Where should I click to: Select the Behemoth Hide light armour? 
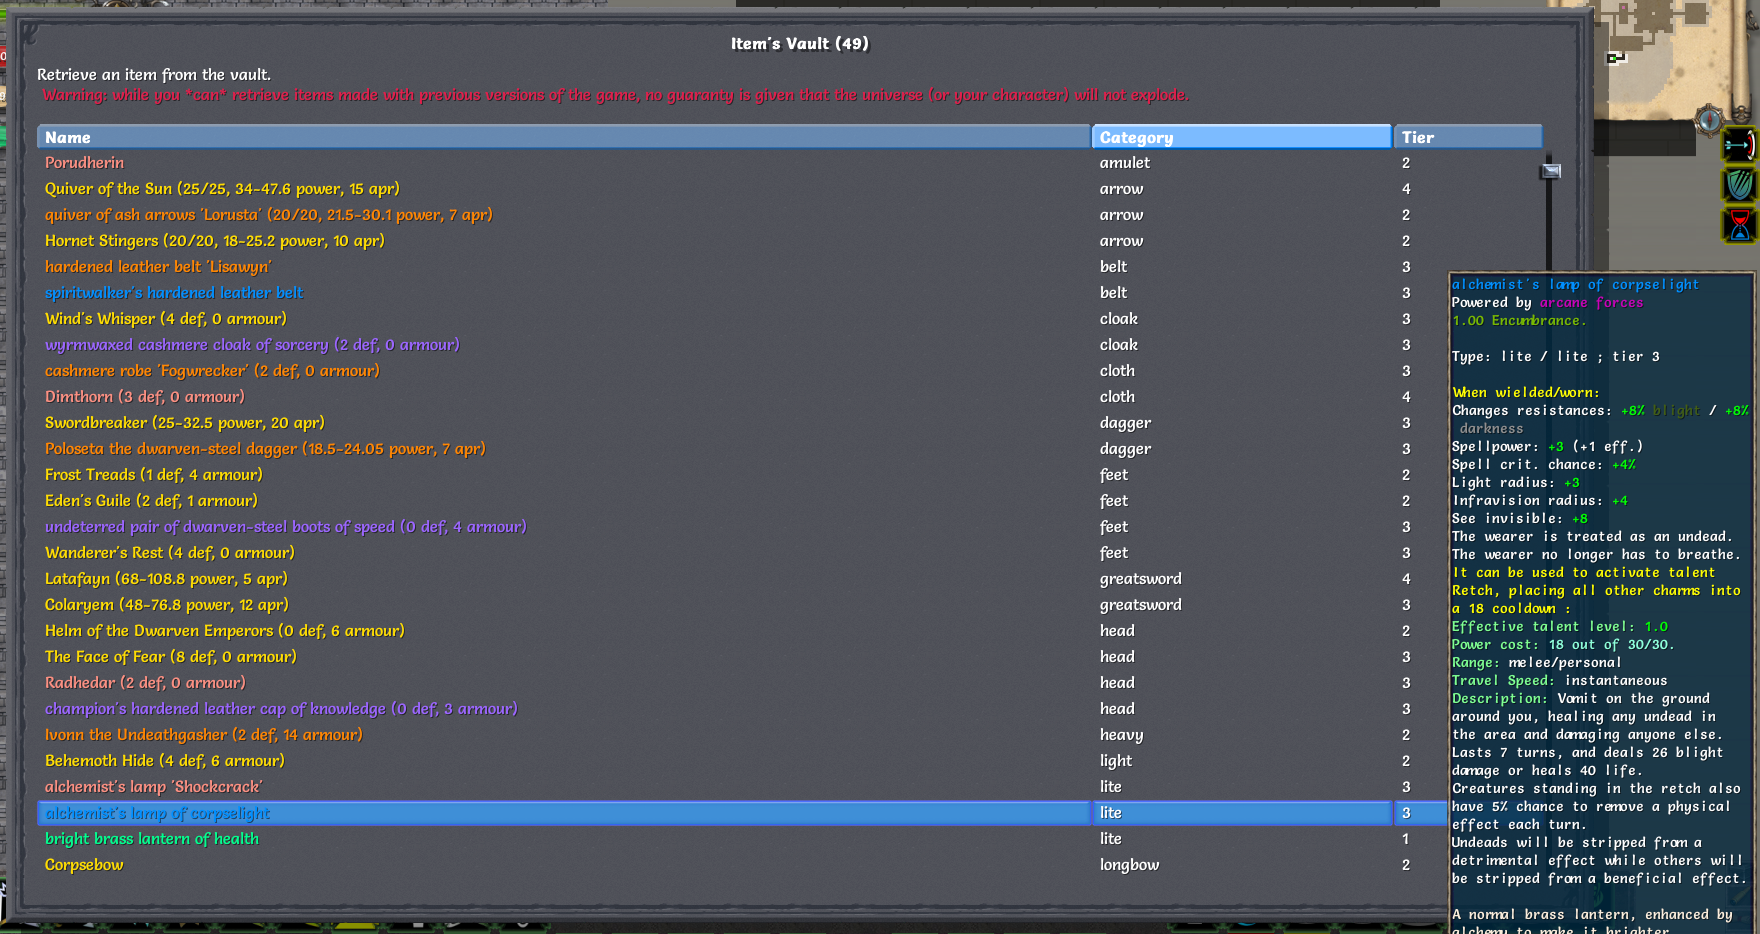(564, 761)
